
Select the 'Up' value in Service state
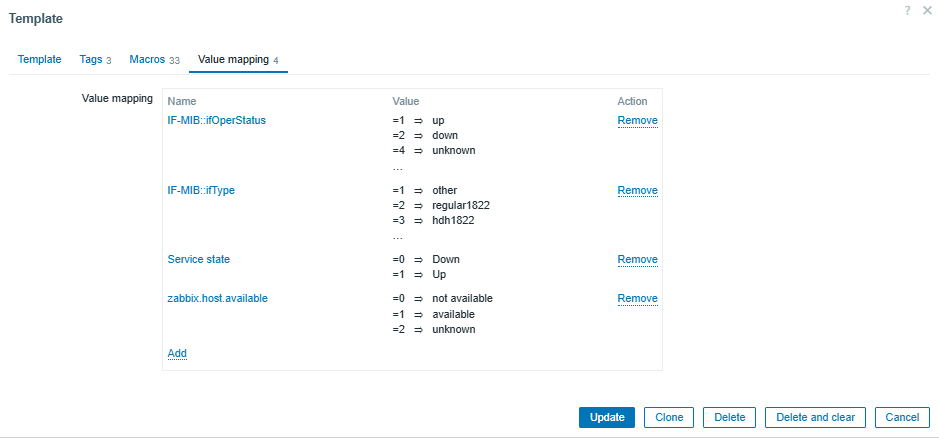point(440,274)
